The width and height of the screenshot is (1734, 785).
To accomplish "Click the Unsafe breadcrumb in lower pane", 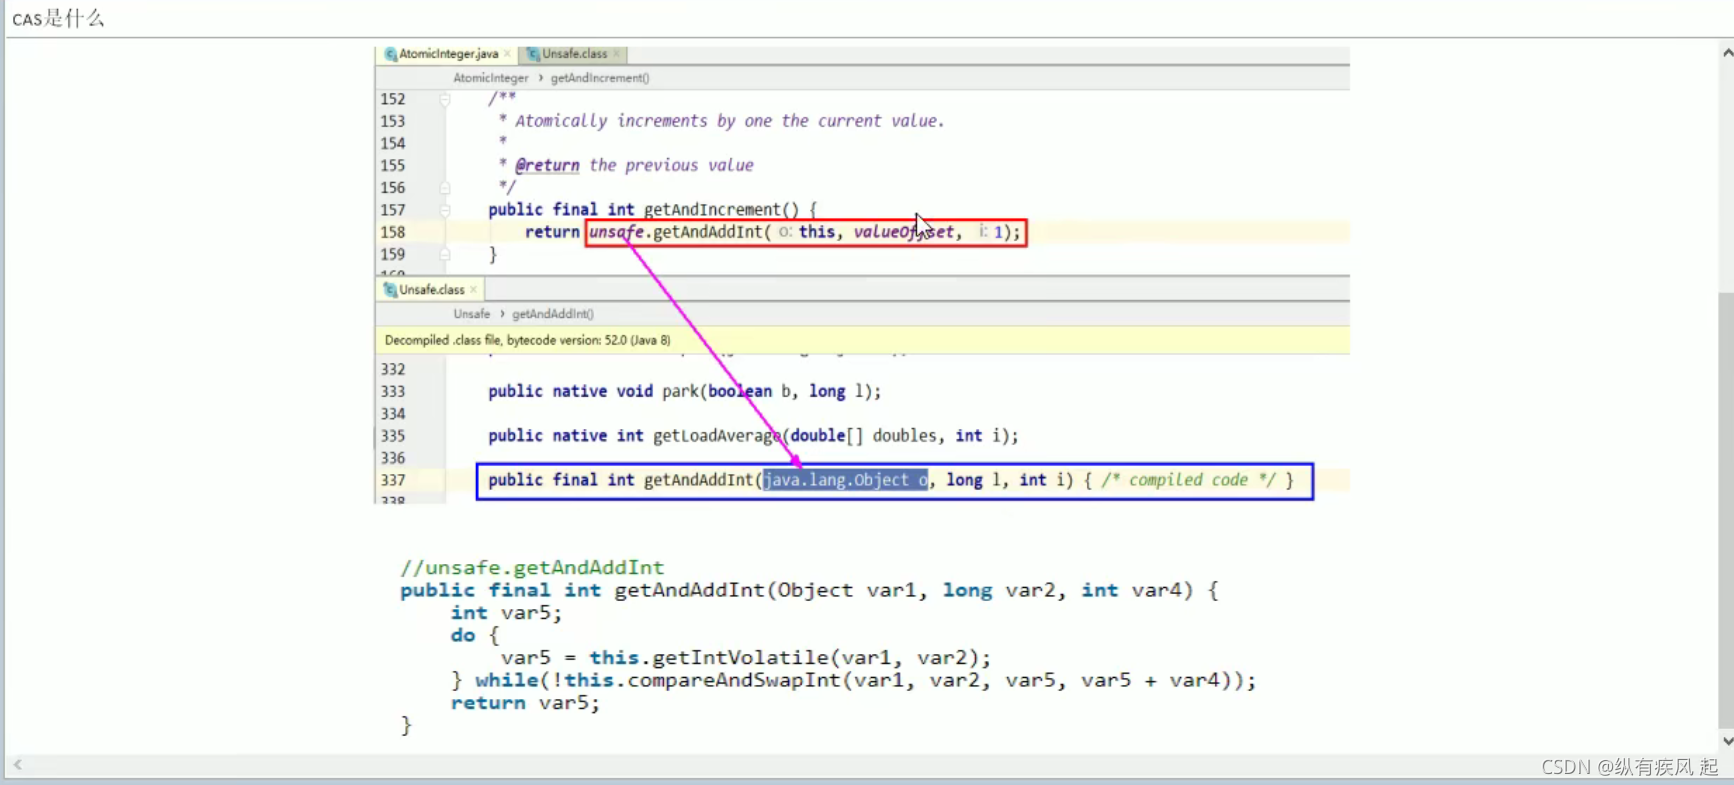I will [x=472, y=314].
